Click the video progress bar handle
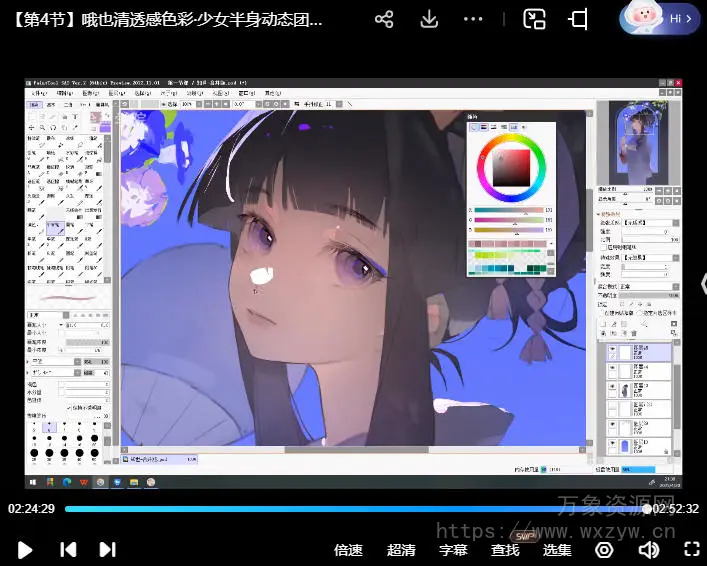This screenshot has width=707, height=566. (647, 509)
